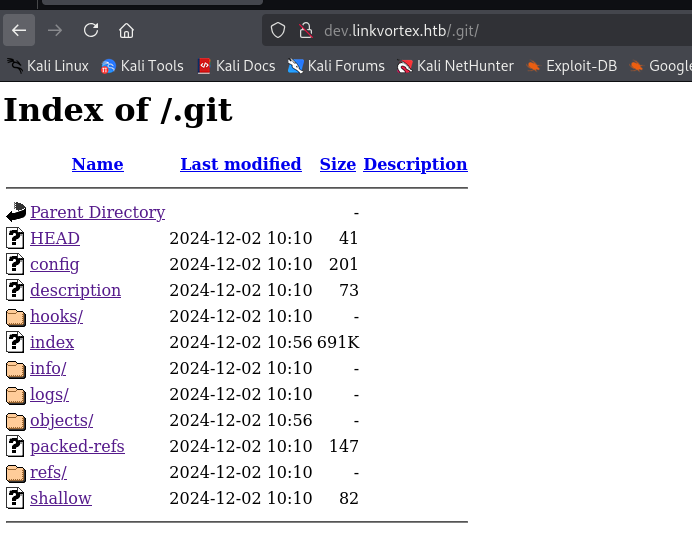The width and height of the screenshot is (692, 557).
Task: Open the Kali NetHunter bookmark
Action: coord(455,66)
